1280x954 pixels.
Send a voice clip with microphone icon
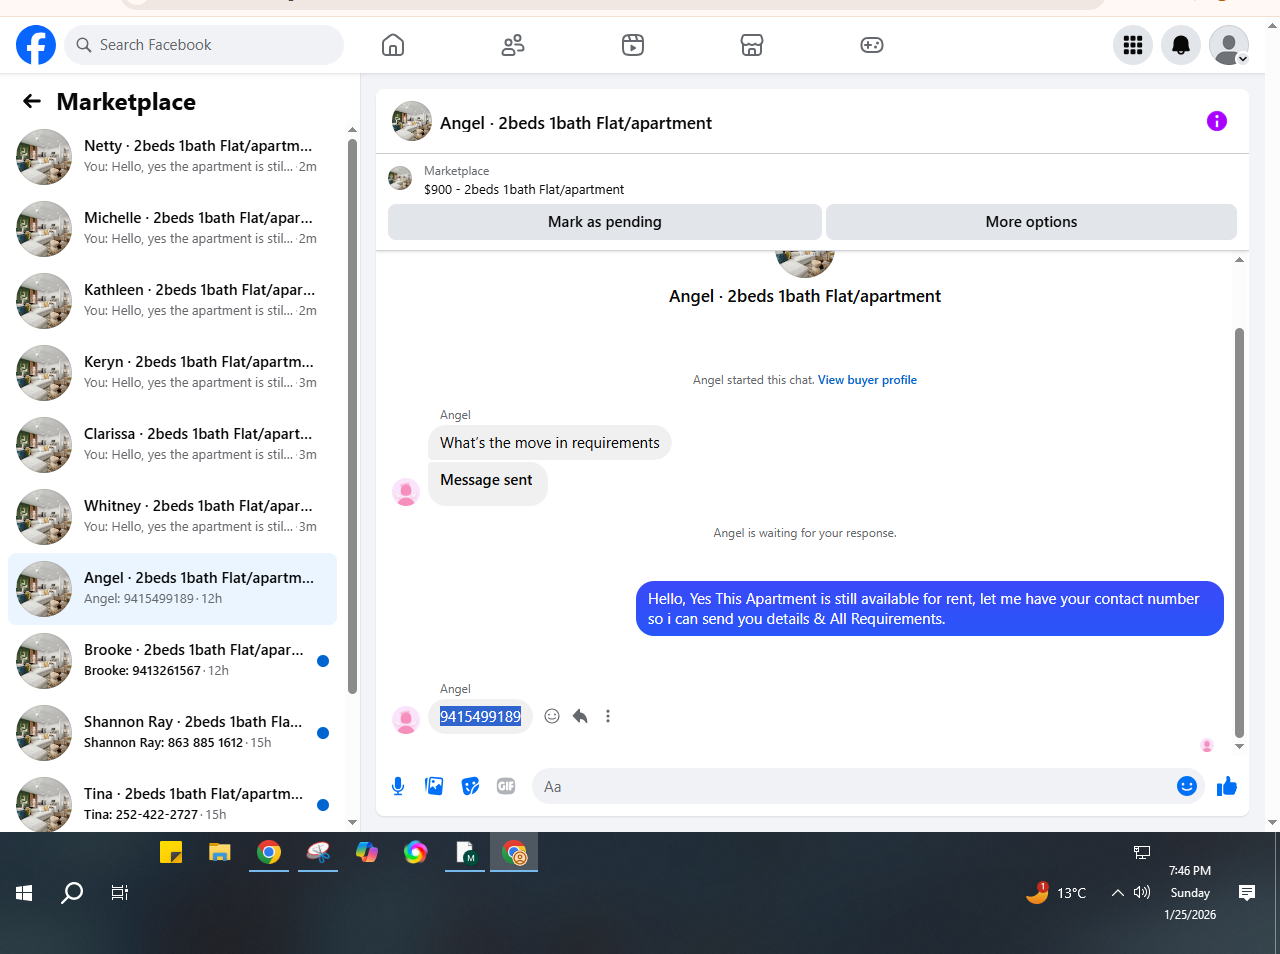(398, 786)
